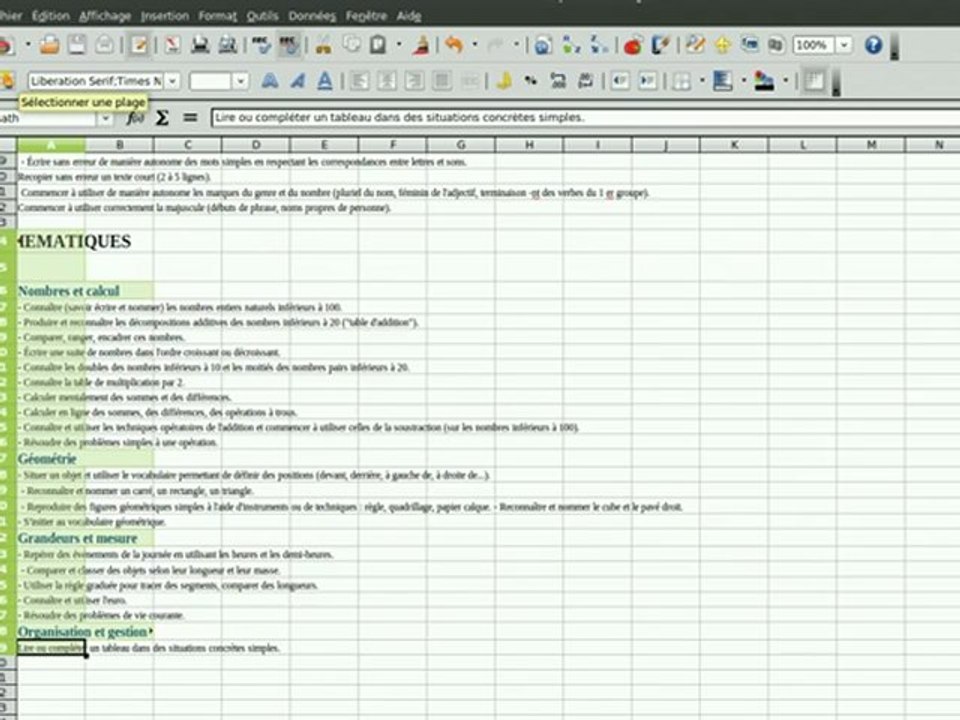The width and height of the screenshot is (960, 720).
Task: Click the Sum sigma button
Action: [x=162, y=118]
